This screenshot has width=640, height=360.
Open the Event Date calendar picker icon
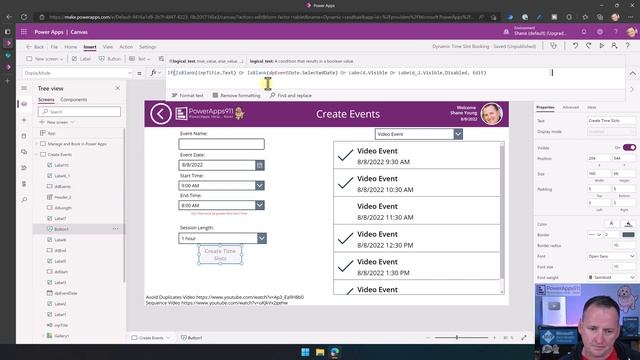[260, 165]
